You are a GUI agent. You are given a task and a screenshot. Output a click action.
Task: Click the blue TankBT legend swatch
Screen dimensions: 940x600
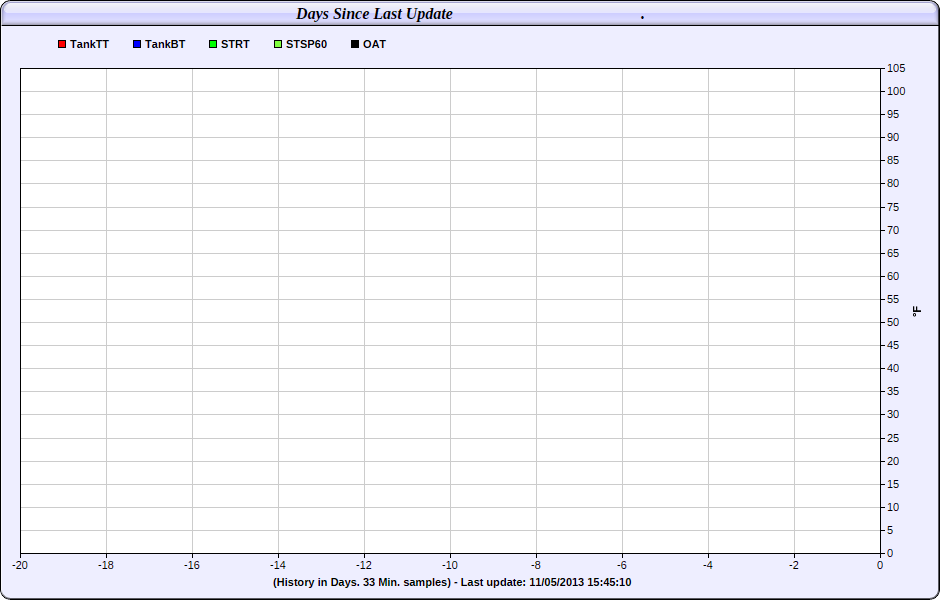(x=137, y=44)
